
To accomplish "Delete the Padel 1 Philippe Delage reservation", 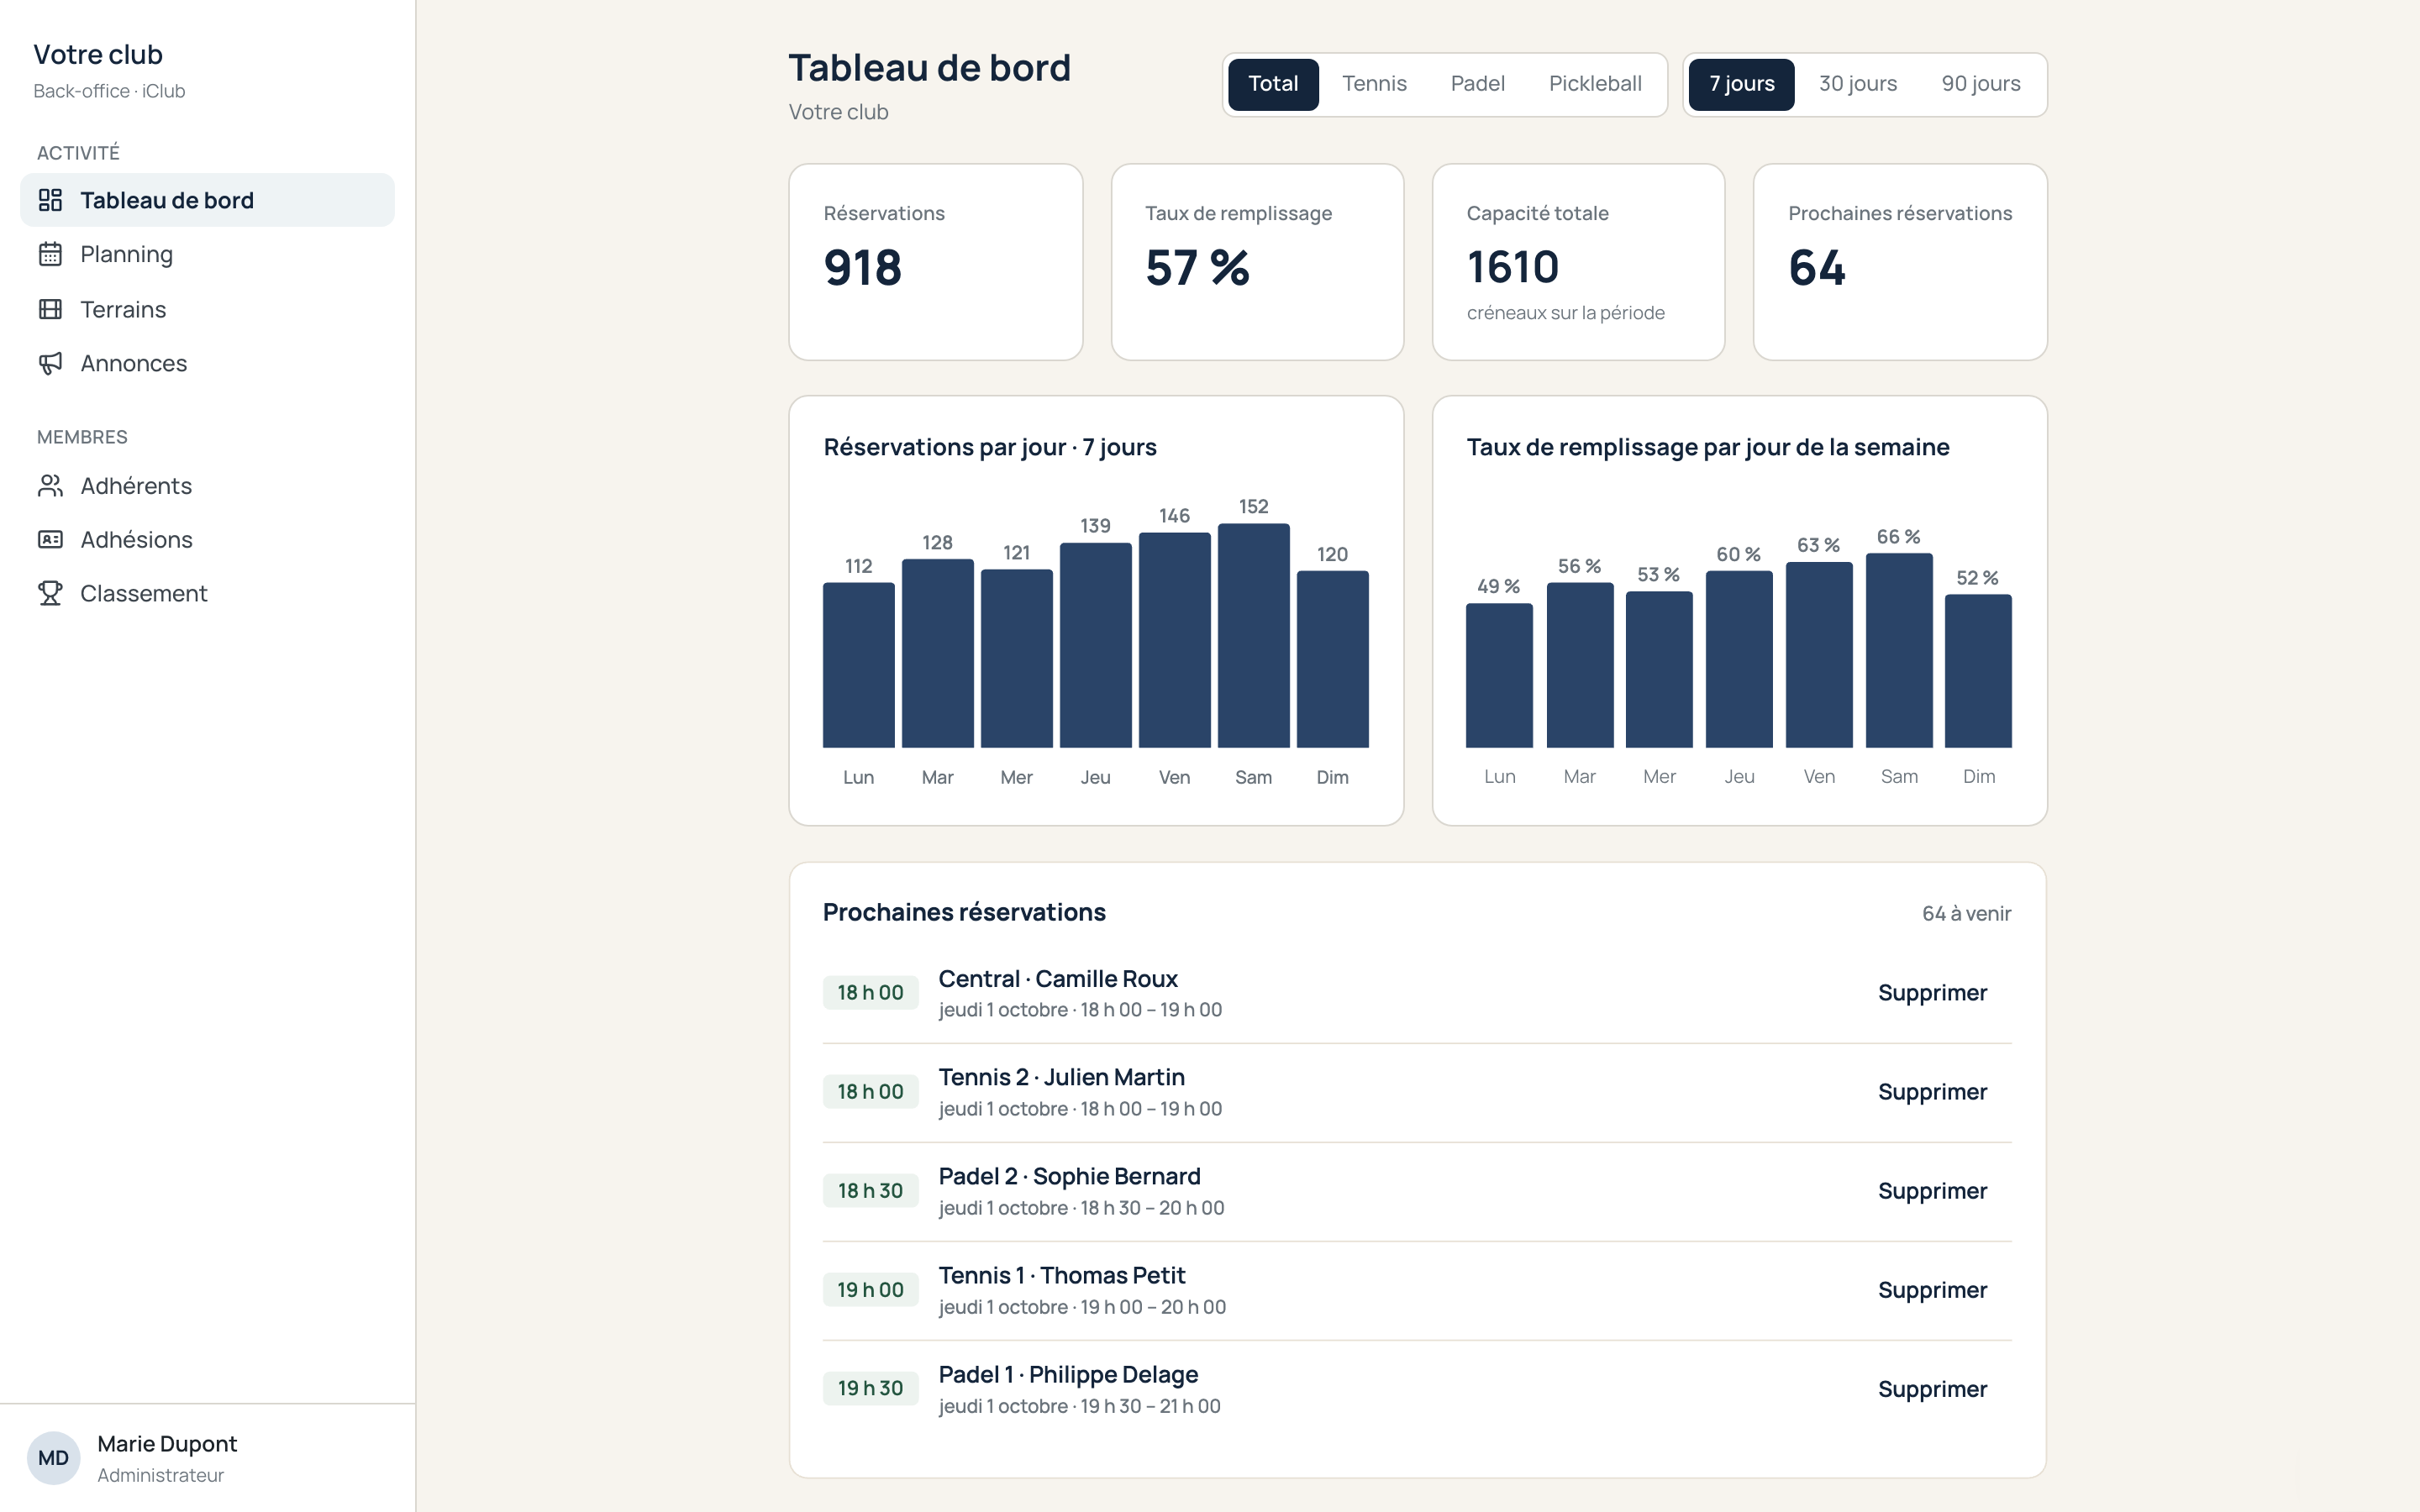I will click(1932, 1389).
